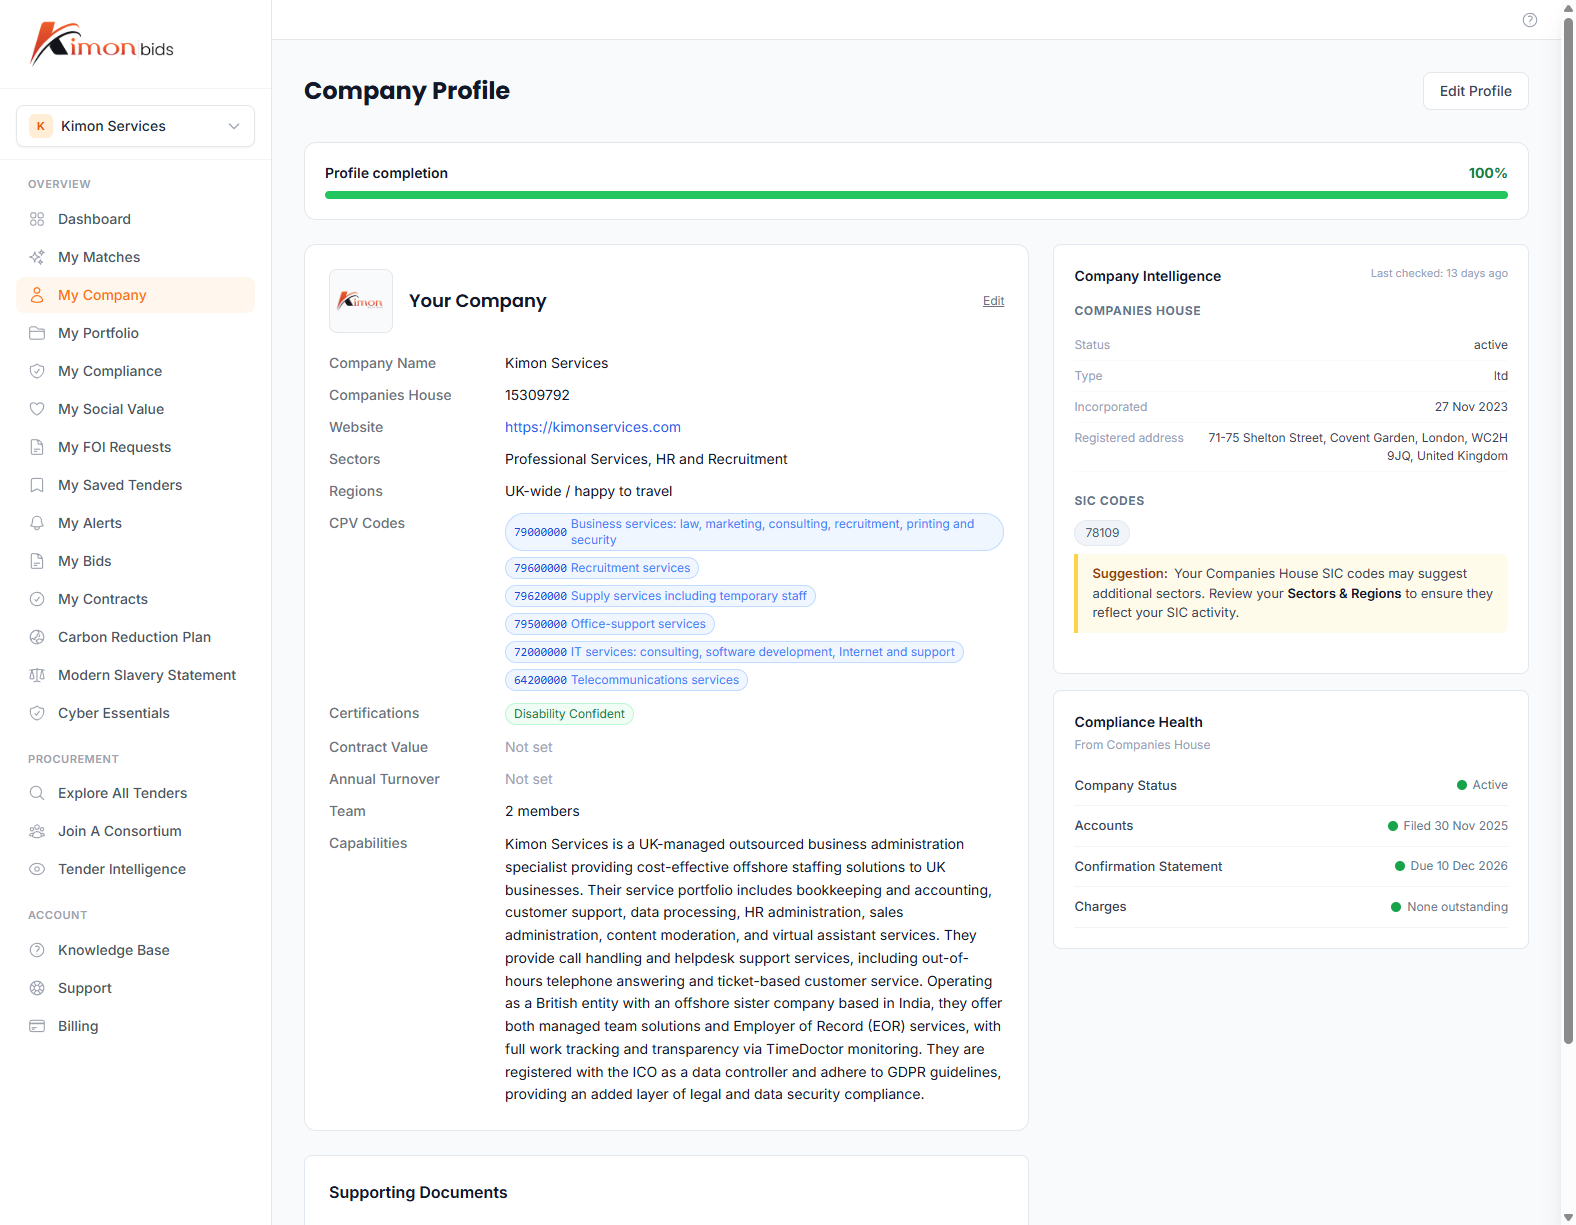Open the Tender Intelligence page
The width and height of the screenshot is (1576, 1225).
tap(135, 869)
